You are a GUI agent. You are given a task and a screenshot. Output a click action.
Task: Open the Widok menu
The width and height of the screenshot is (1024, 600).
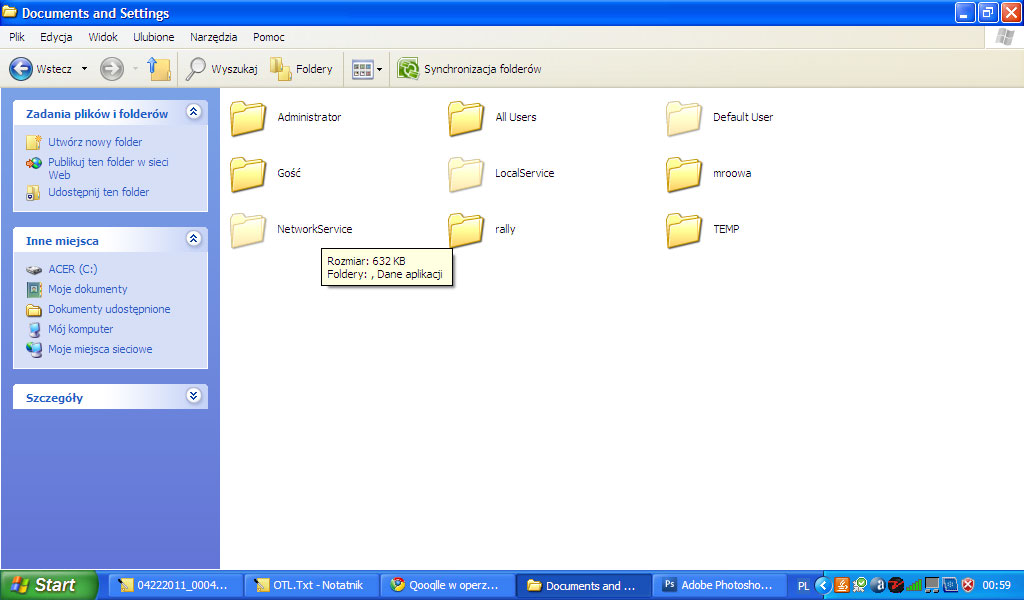103,37
